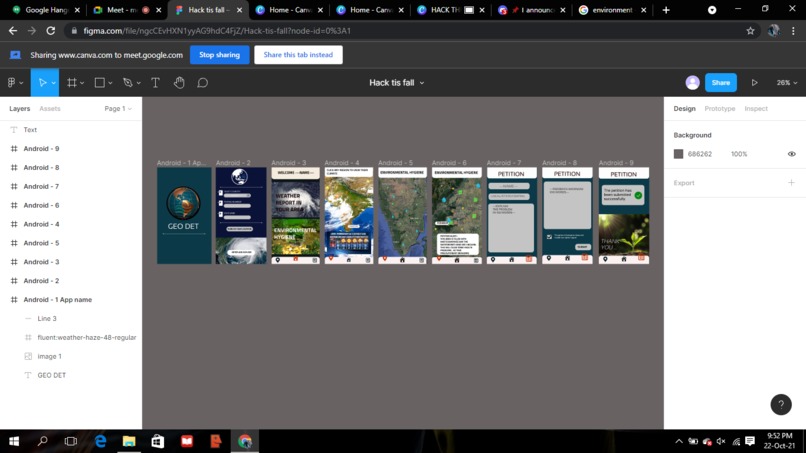This screenshot has height=453, width=806.
Task: Switch to the Layers tab
Action: pyautogui.click(x=20, y=108)
